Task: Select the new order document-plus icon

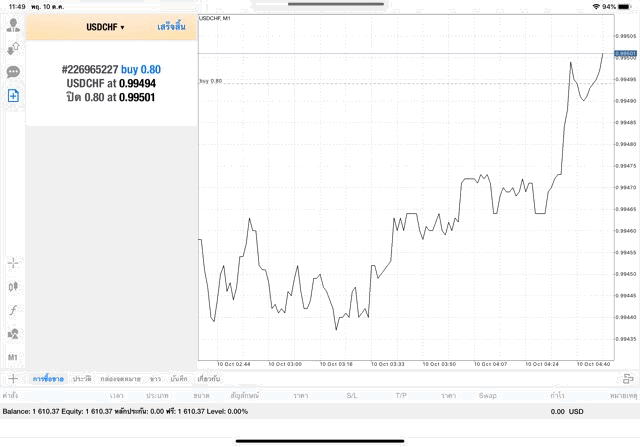Action: [x=13, y=96]
